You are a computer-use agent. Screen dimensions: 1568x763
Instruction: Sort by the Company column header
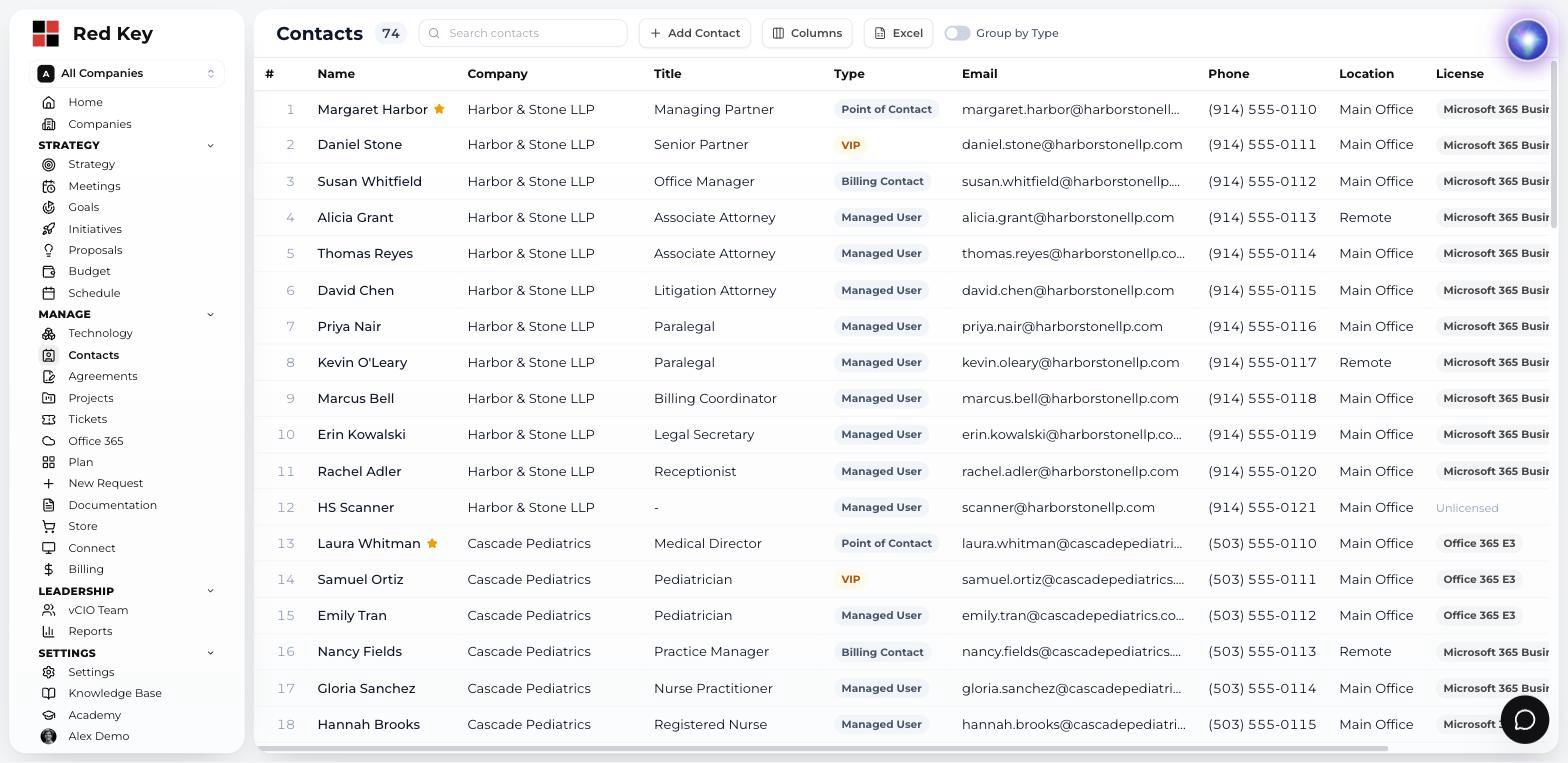tap(497, 74)
